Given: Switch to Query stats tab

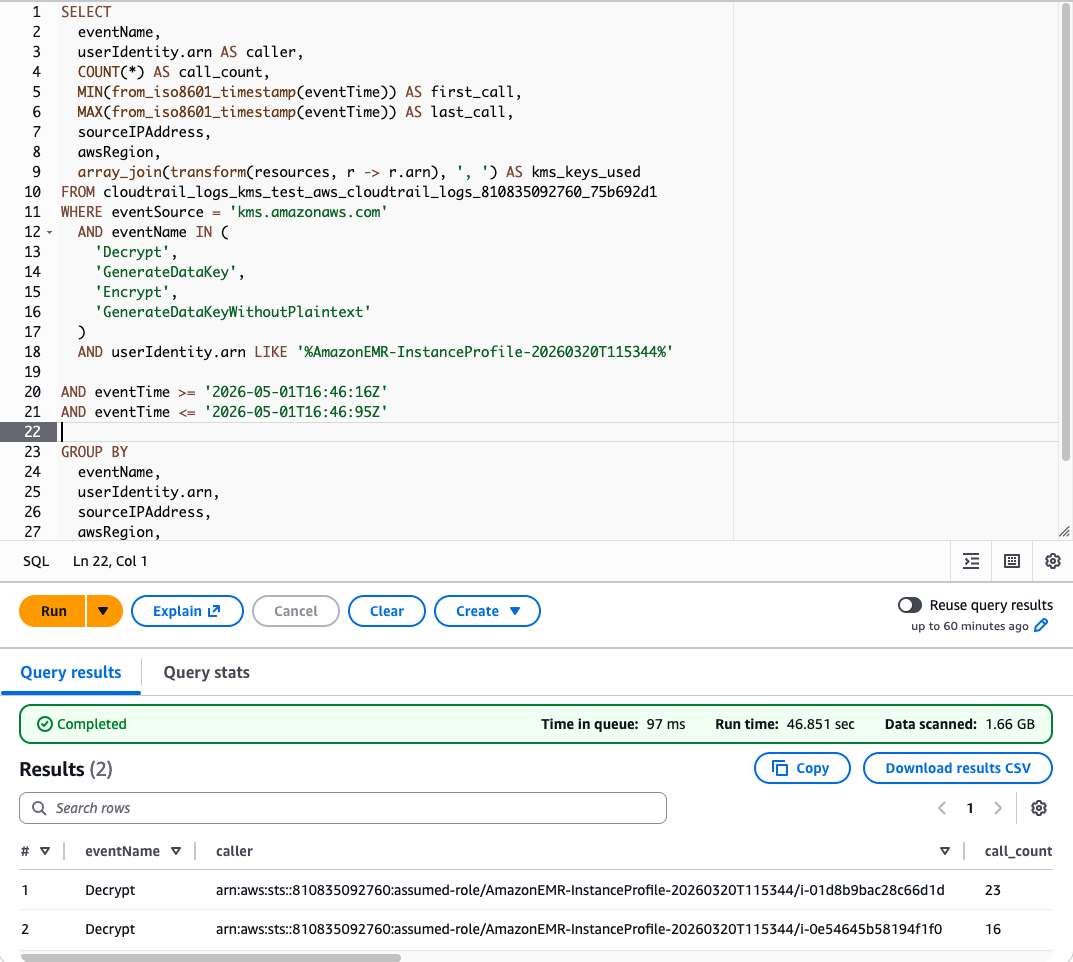Looking at the screenshot, I should (x=207, y=673).
